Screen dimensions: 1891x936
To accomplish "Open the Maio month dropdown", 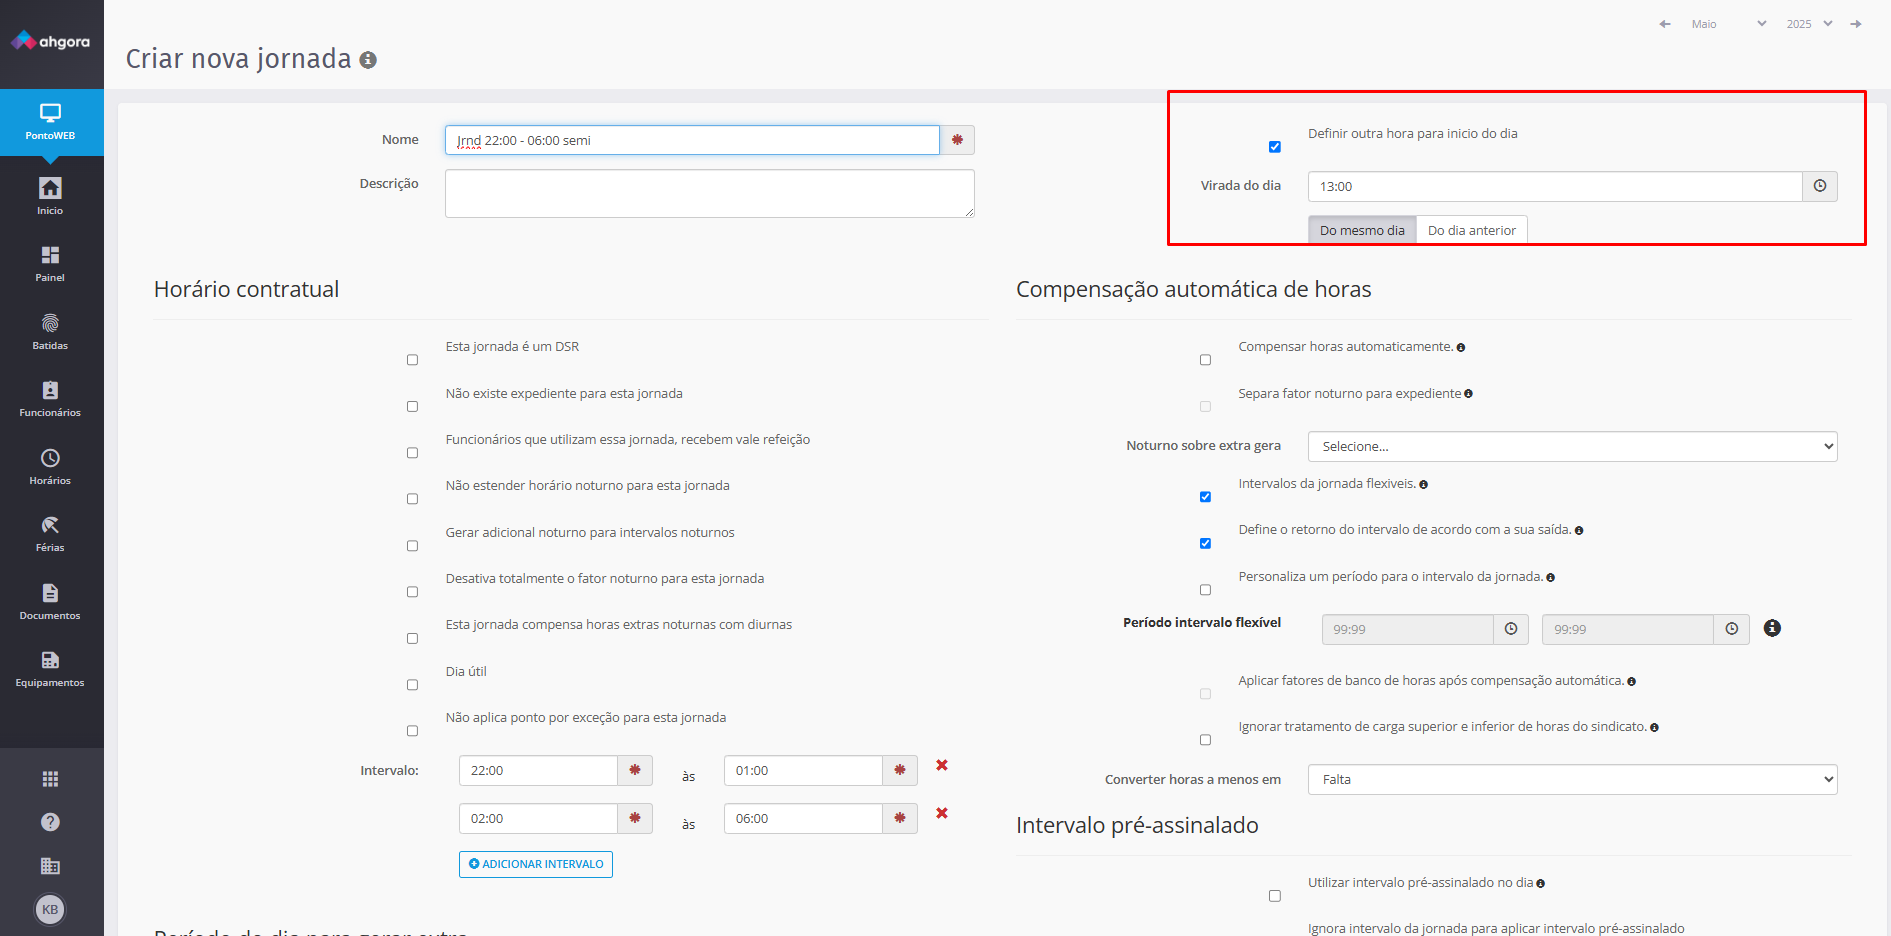I will click(1728, 24).
